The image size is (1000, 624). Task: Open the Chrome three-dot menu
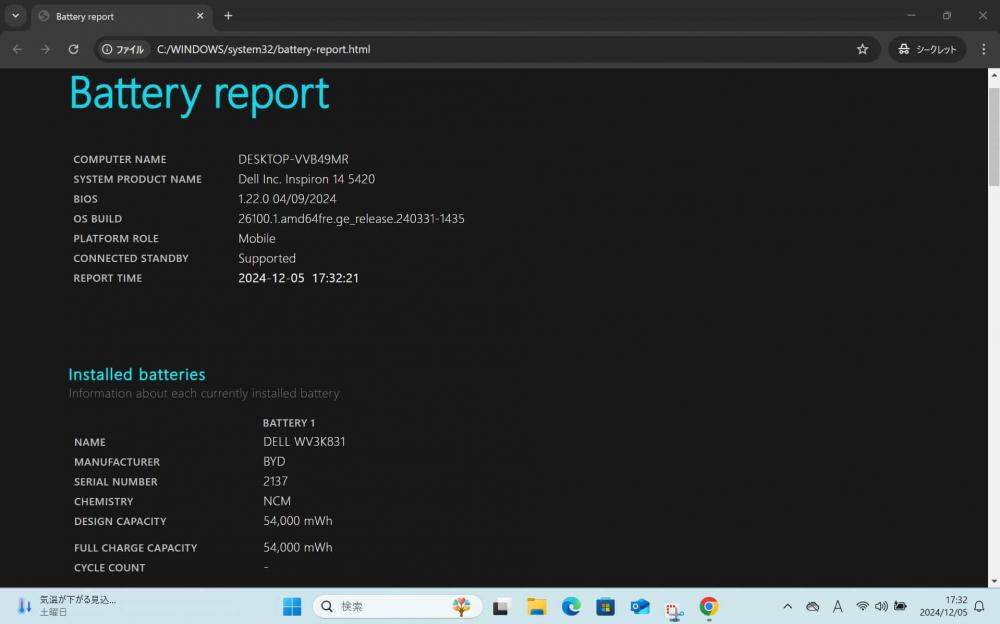click(983, 49)
